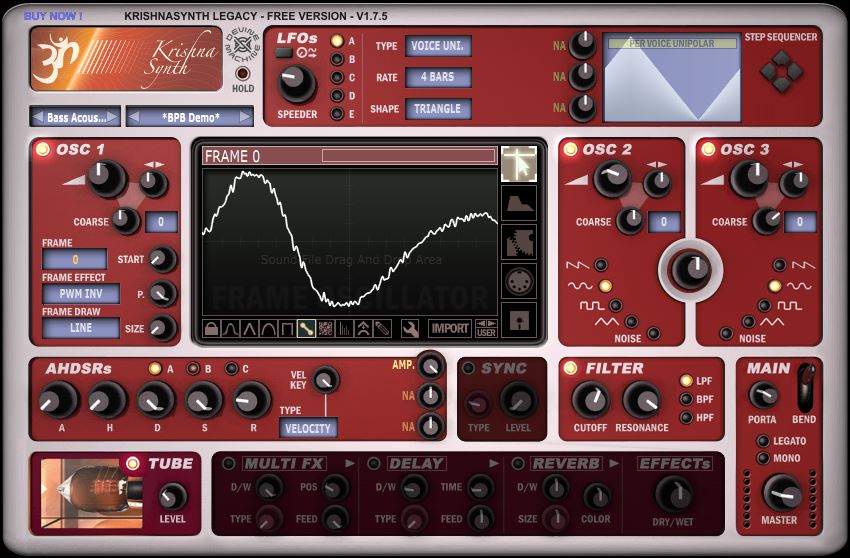Click the FRAME 0 position bar

409,156
